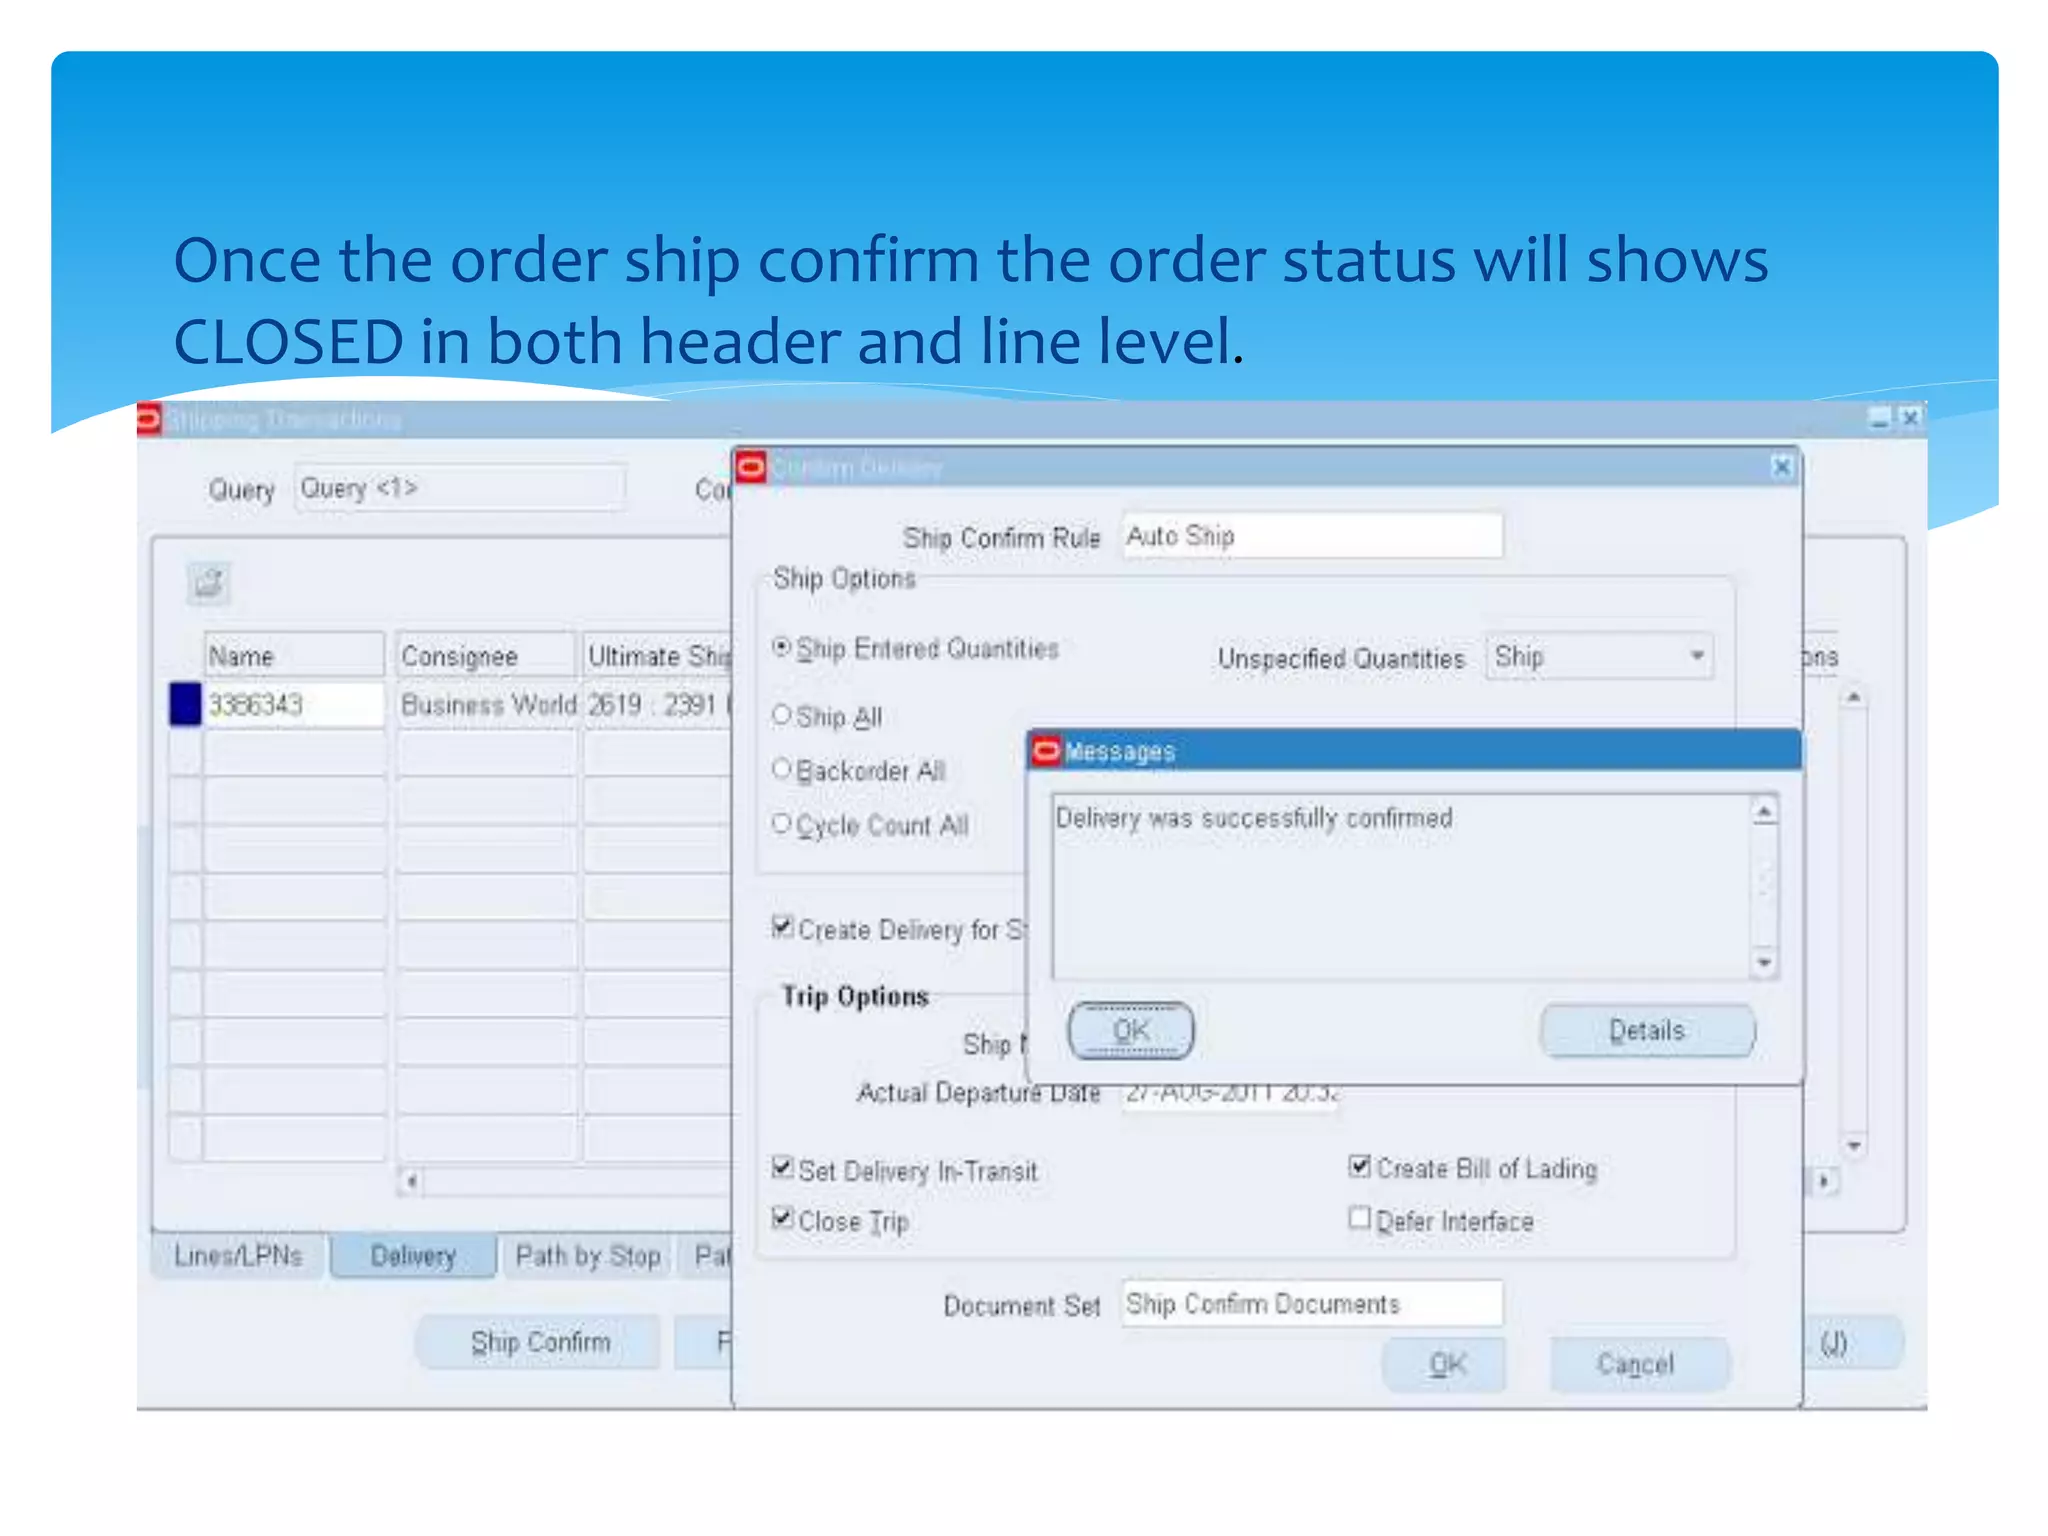The image size is (2048, 1536).
Task: Select the Ship All radio option
Action: tap(782, 716)
